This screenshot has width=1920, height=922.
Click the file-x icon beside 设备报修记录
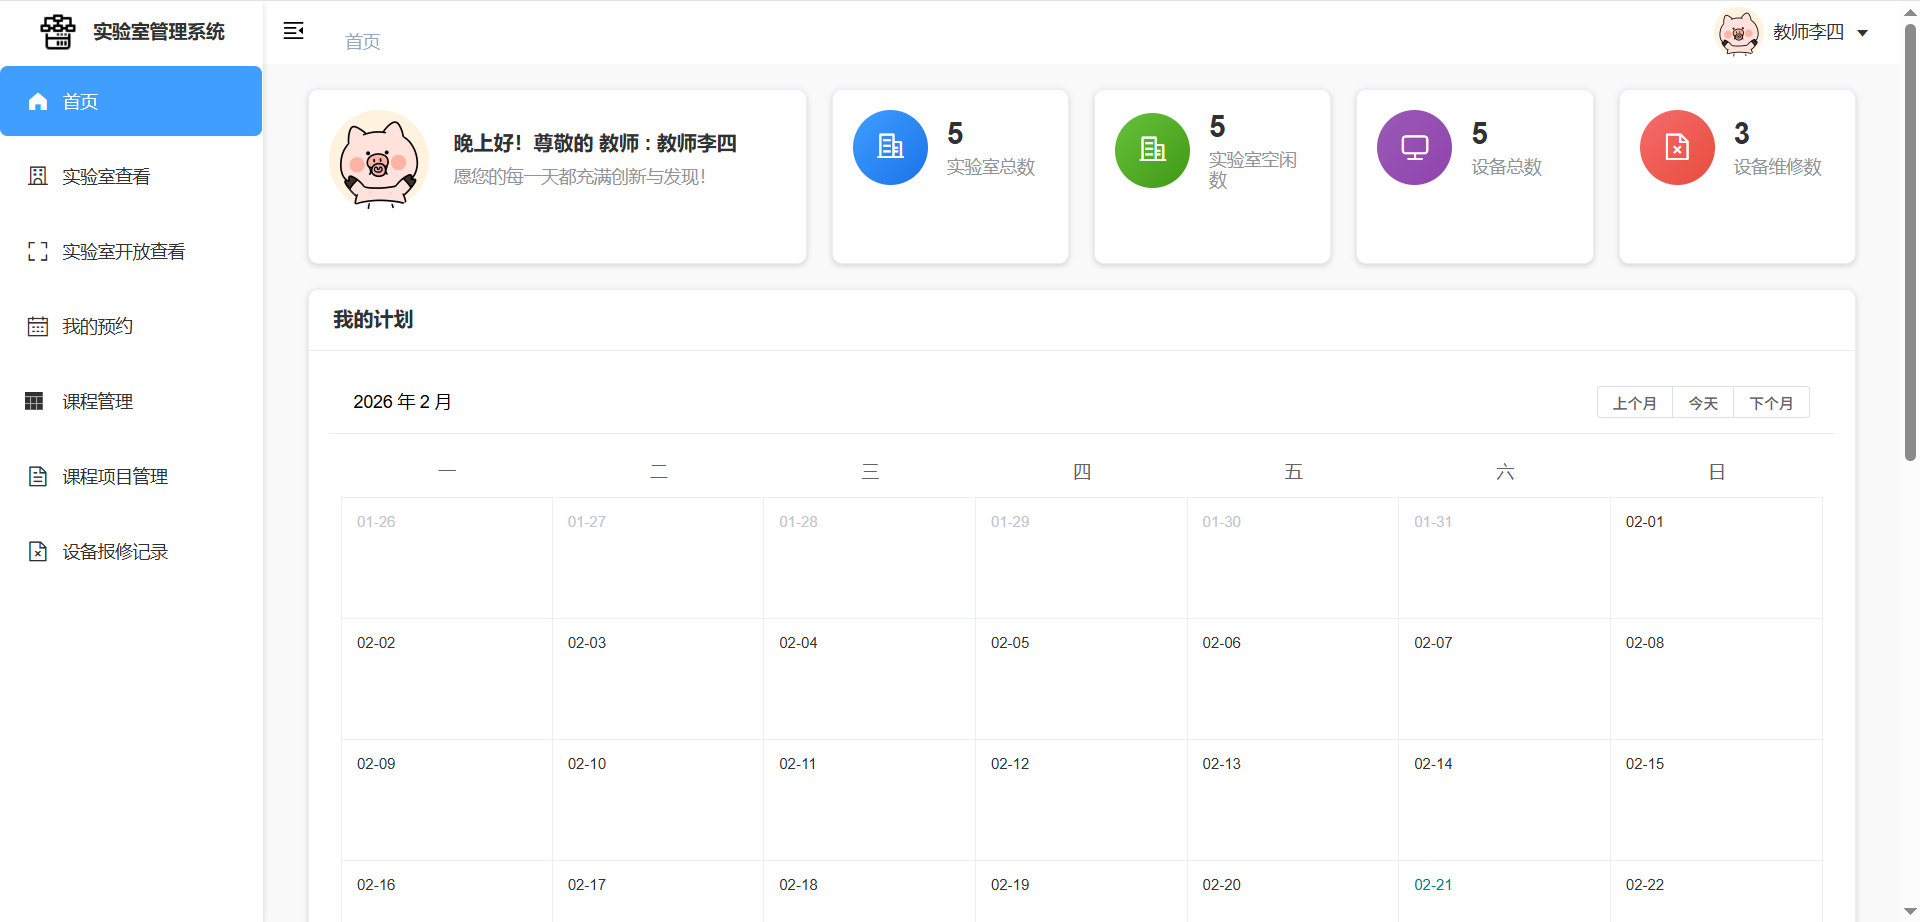38,551
